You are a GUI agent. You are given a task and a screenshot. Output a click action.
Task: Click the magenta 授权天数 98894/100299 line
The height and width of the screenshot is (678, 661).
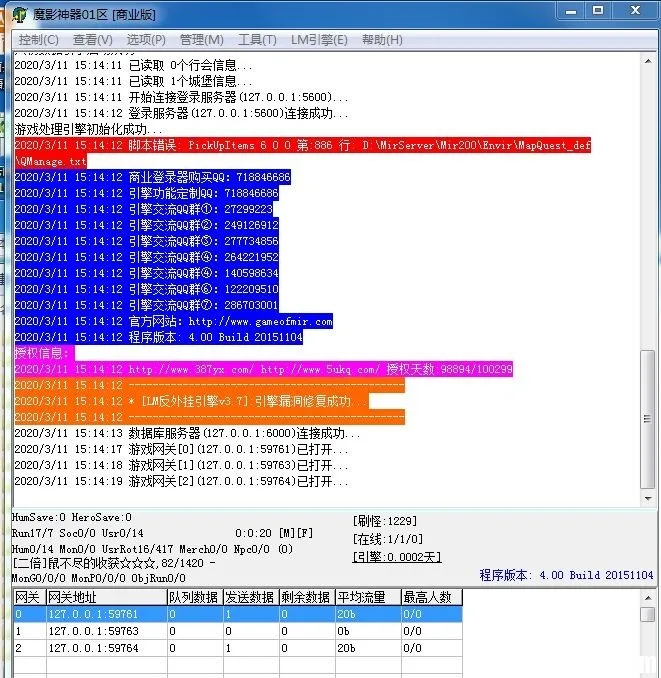(x=264, y=369)
